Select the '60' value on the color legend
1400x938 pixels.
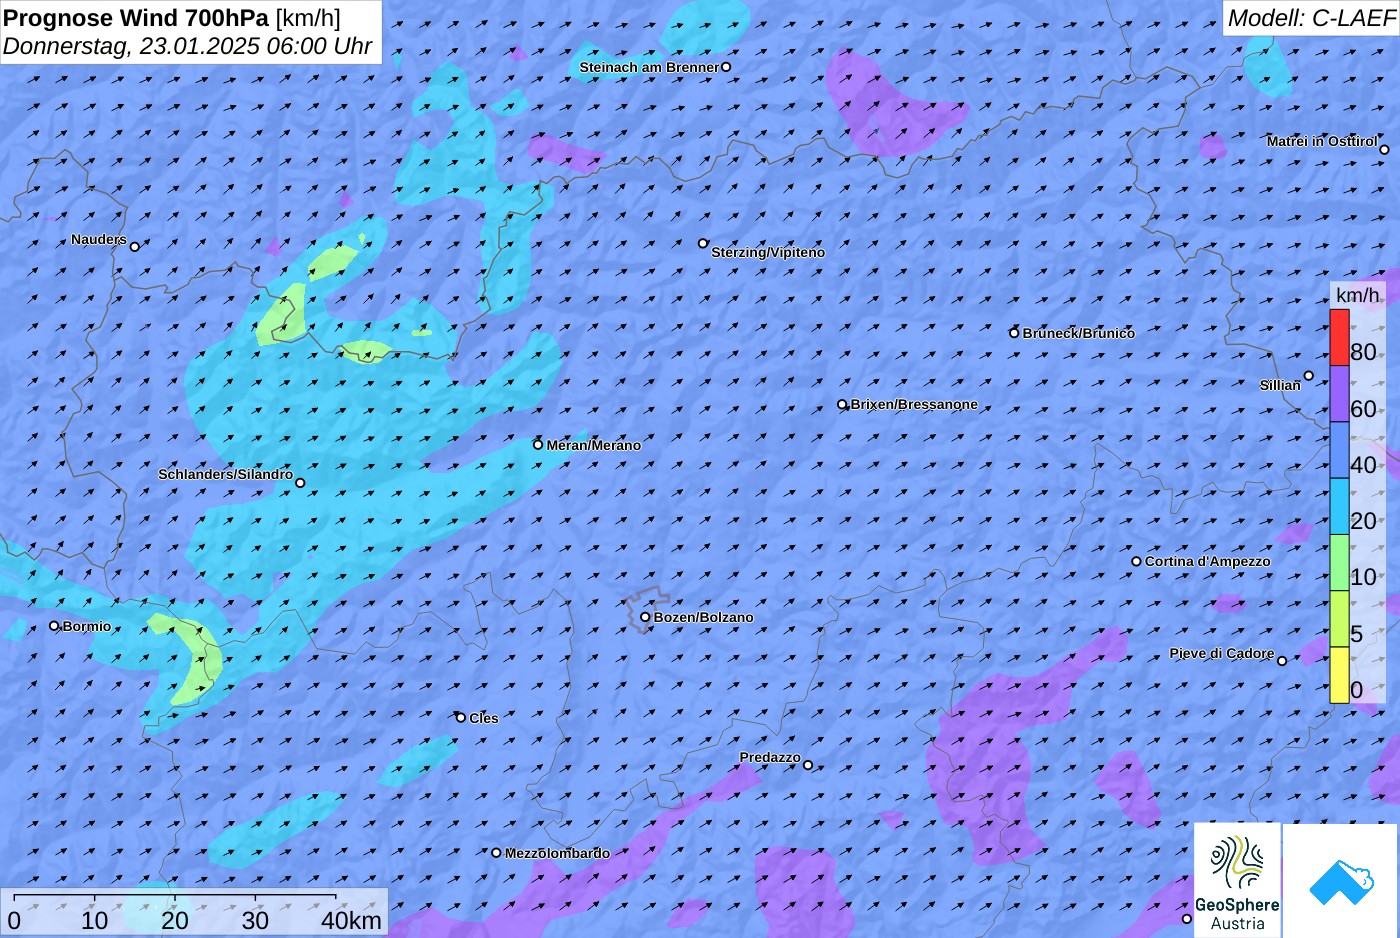pyautogui.click(x=1363, y=409)
